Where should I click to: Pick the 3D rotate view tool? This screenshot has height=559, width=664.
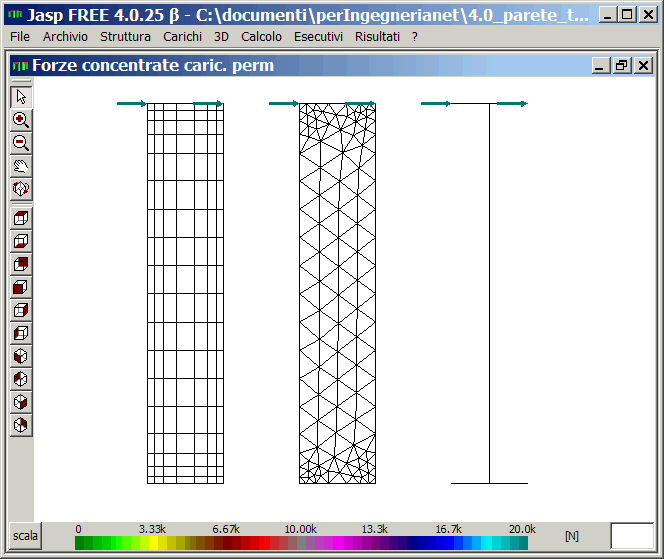pos(21,188)
